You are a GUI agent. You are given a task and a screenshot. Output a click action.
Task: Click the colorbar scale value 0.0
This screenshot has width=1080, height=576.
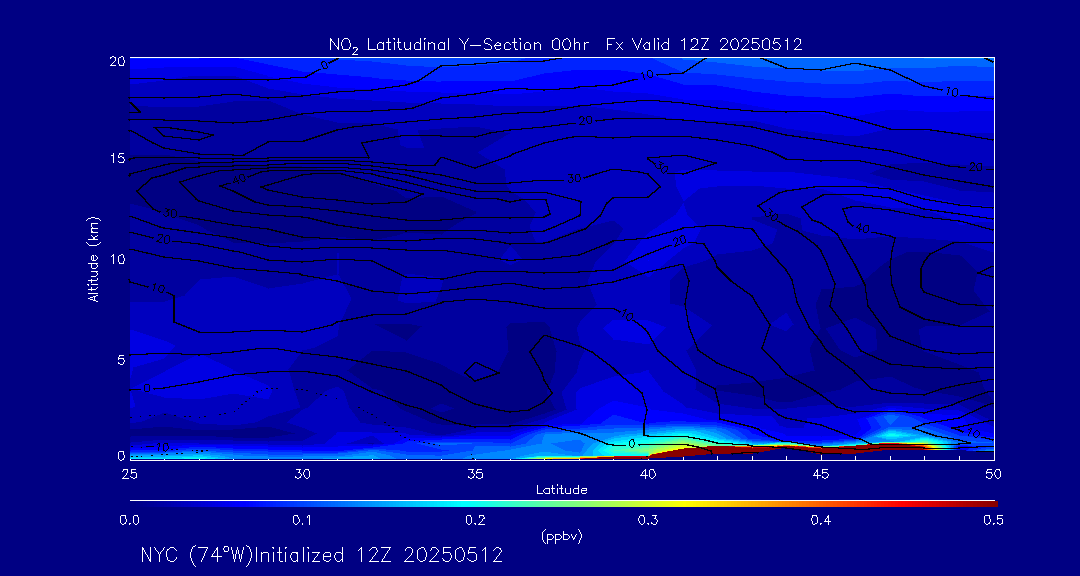[129, 521]
